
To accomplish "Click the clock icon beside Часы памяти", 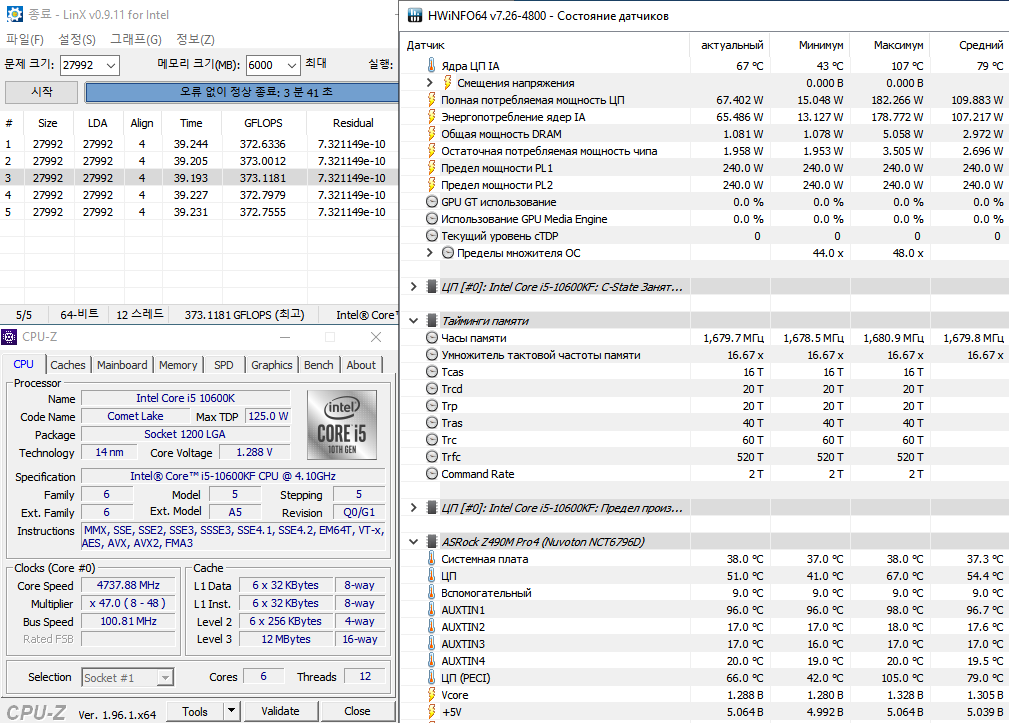I will (432, 337).
